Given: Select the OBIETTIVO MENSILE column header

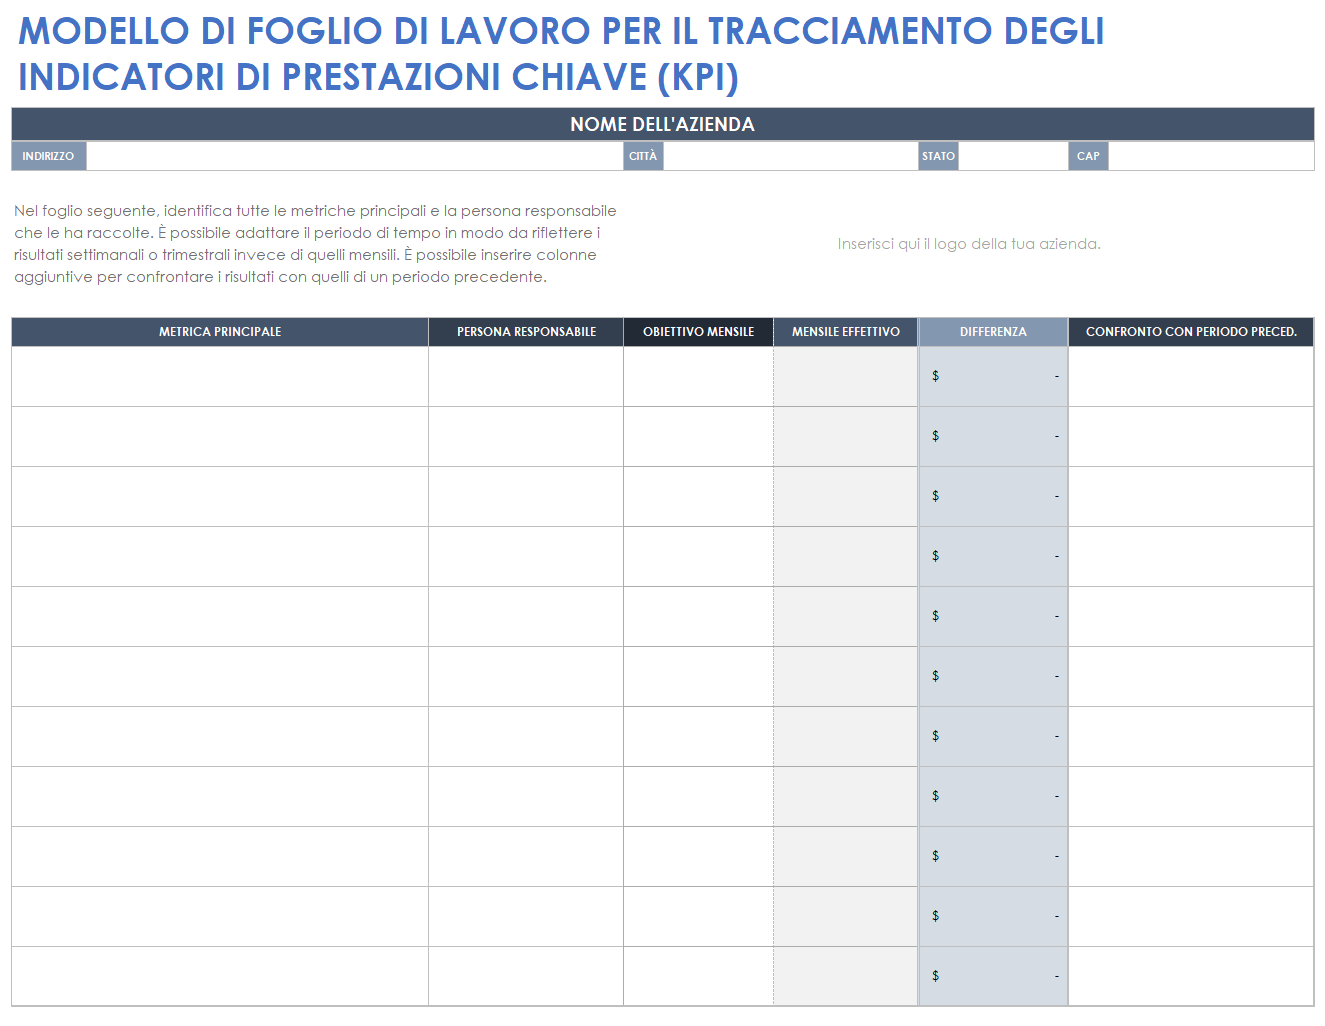Looking at the screenshot, I should [698, 332].
